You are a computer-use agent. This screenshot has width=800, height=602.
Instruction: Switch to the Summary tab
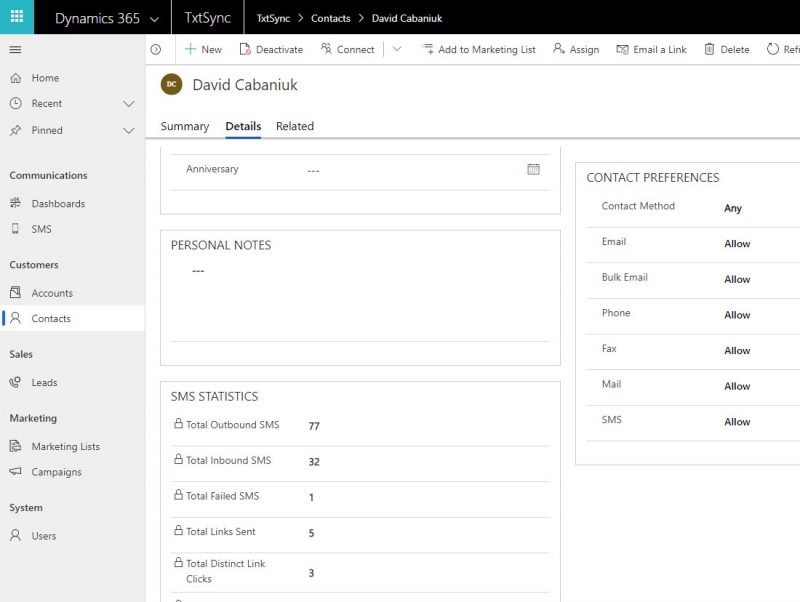point(184,126)
